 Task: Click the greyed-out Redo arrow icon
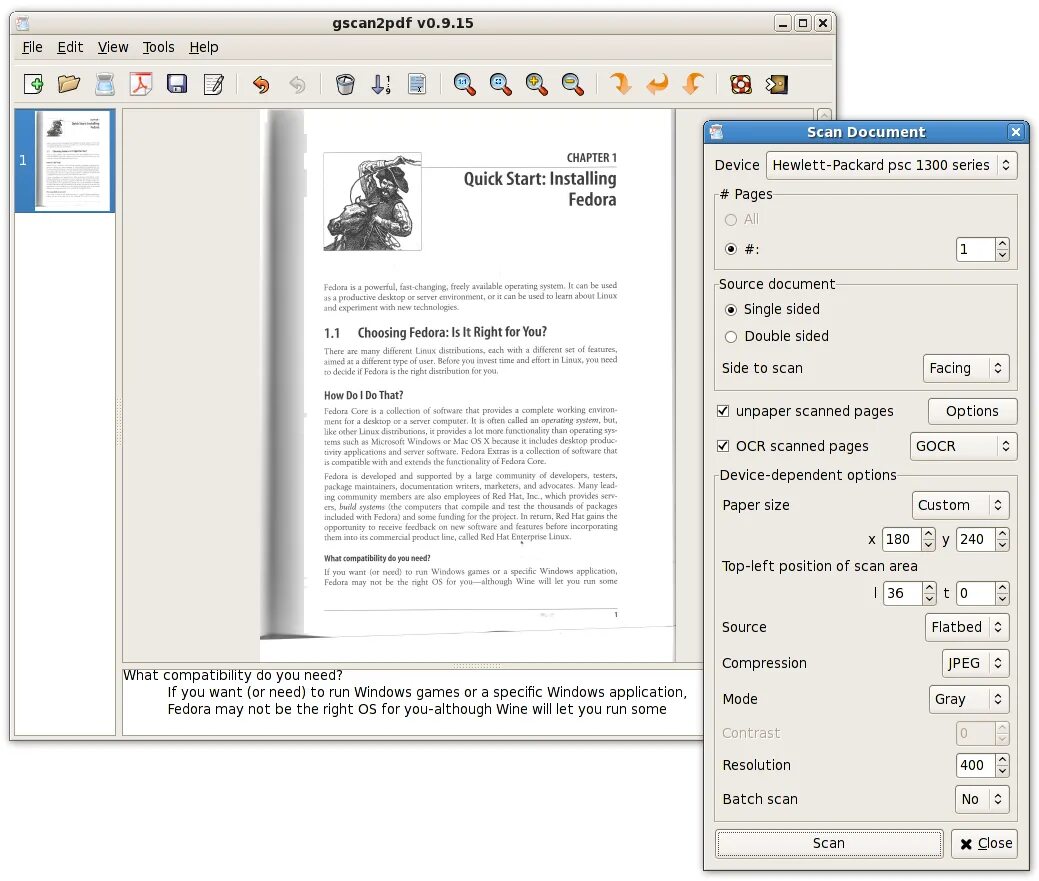tap(298, 84)
